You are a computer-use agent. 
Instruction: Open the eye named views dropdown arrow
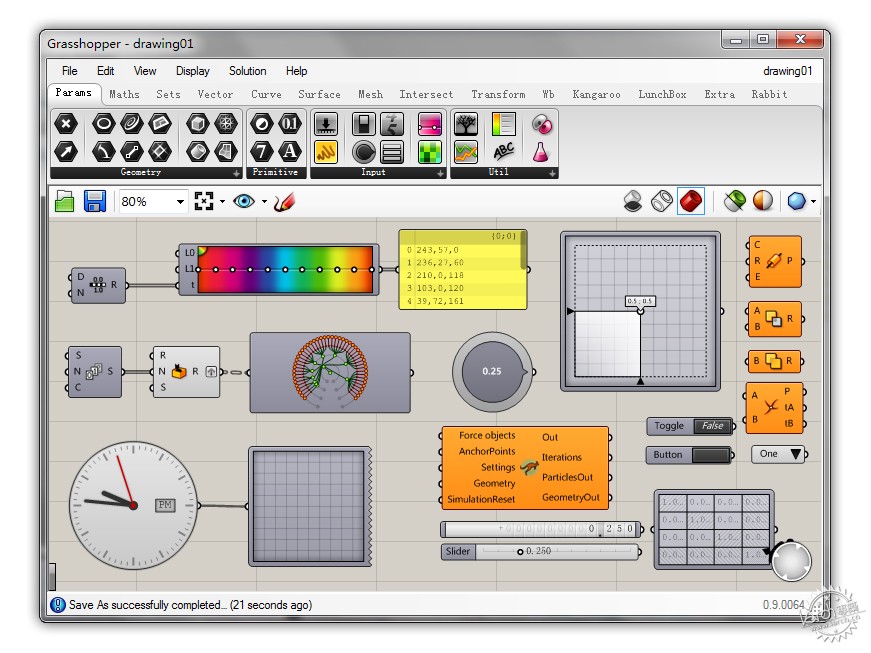point(264,202)
